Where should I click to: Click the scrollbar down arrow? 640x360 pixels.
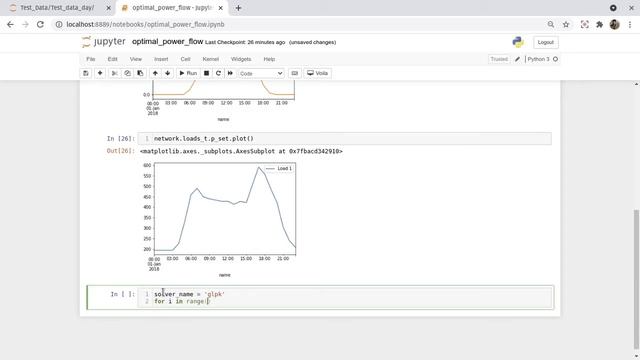click(x=636, y=356)
